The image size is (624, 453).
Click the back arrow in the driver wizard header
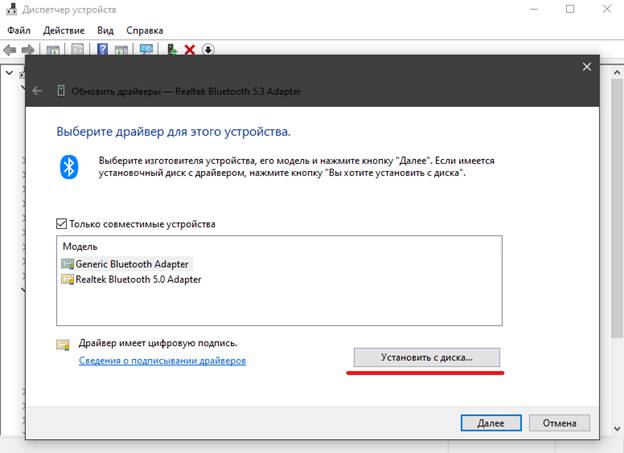(x=38, y=91)
